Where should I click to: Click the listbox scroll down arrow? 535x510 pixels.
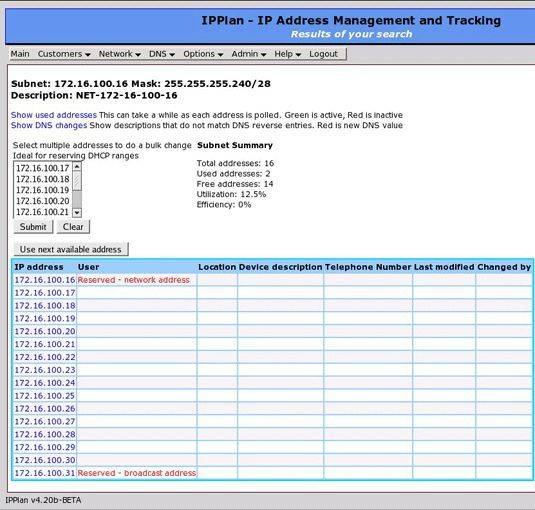tap(77, 213)
